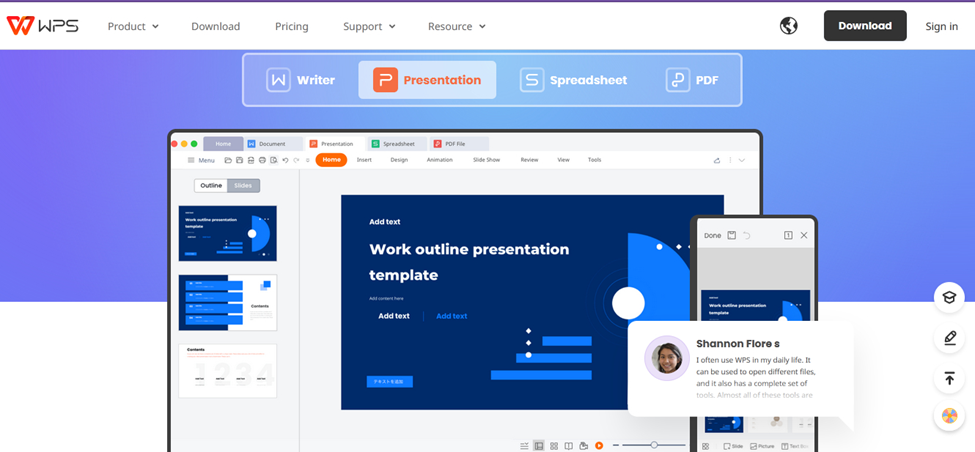Click the back-to-top arrow icon

tap(949, 378)
